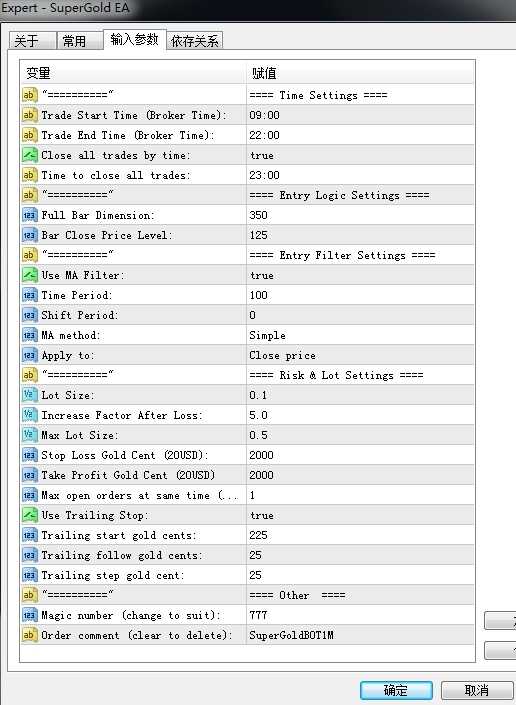Click the boolean icon beside Close all trades by time
The width and height of the screenshot is (516, 705).
point(29,155)
